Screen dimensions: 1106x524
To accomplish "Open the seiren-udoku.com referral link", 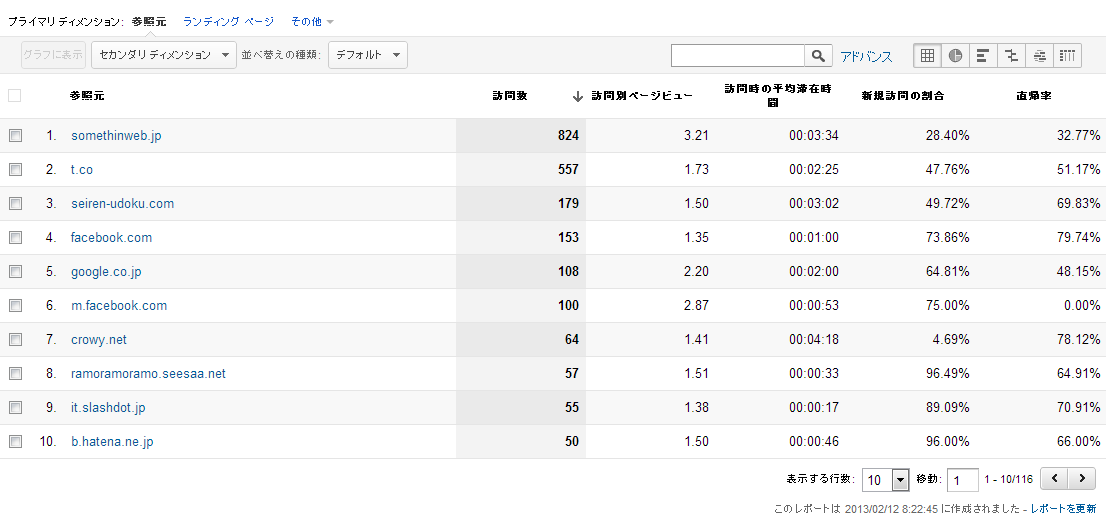I will pos(122,204).
